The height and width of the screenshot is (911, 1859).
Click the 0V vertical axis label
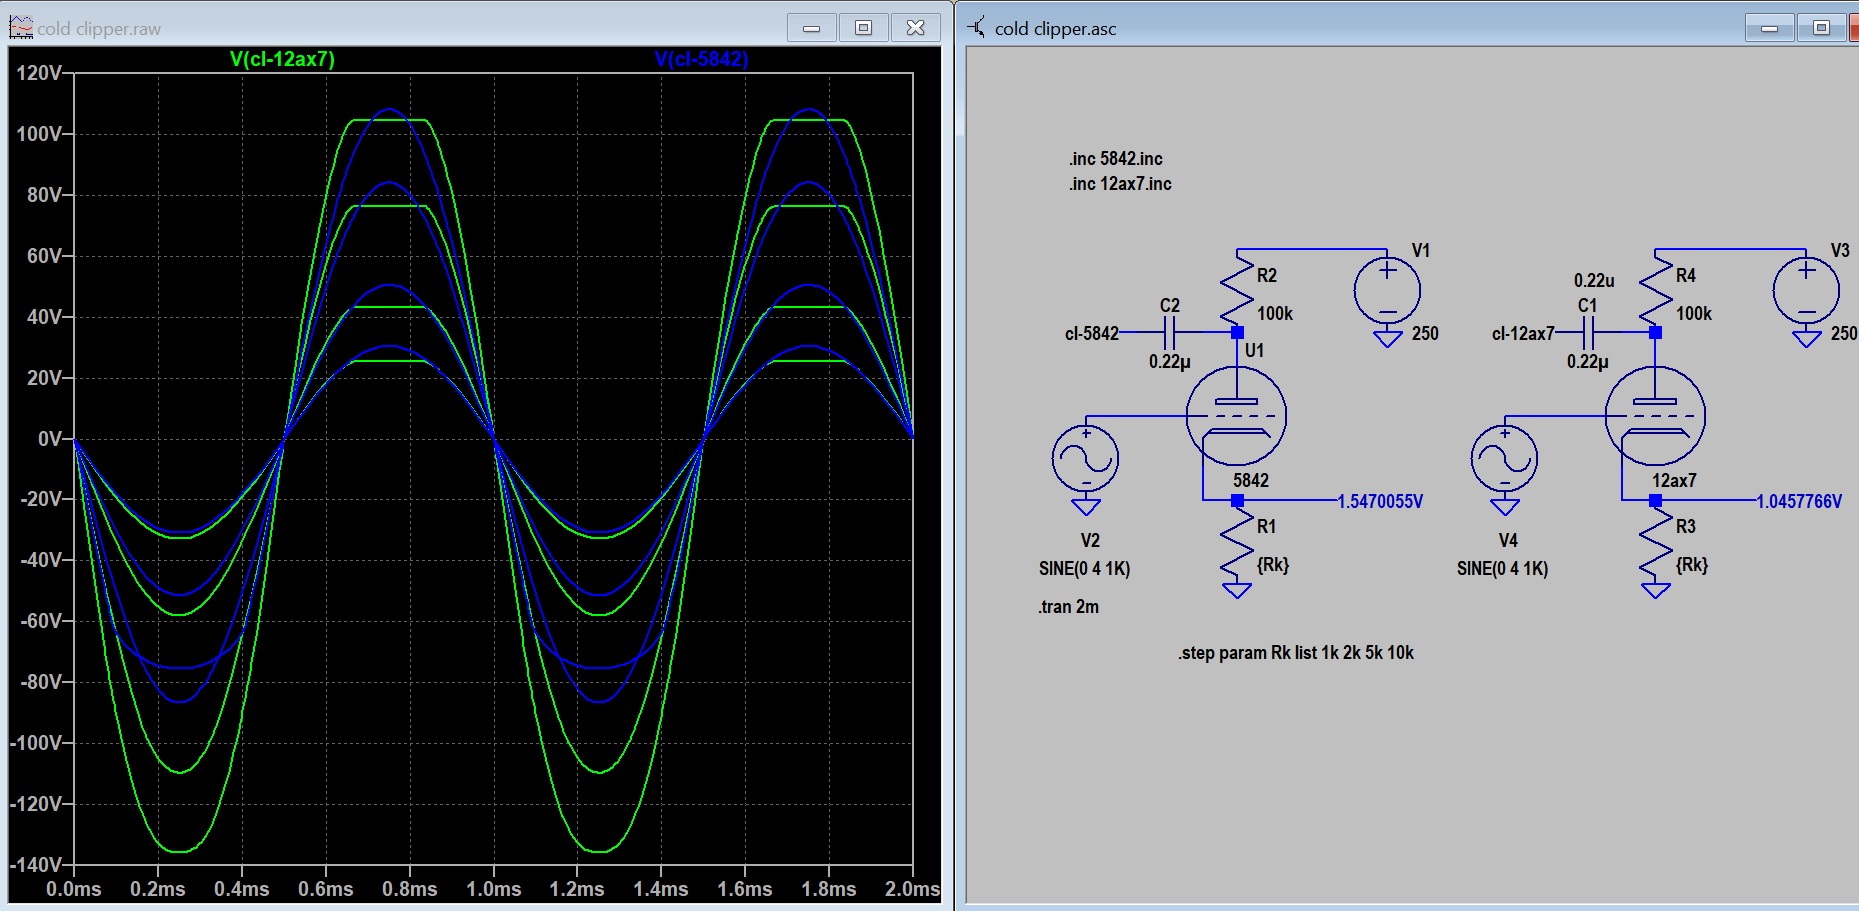[50, 439]
